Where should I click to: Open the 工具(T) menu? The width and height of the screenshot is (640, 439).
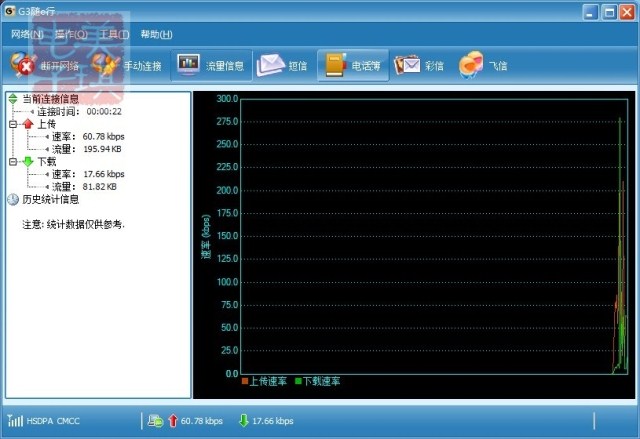[114, 34]
